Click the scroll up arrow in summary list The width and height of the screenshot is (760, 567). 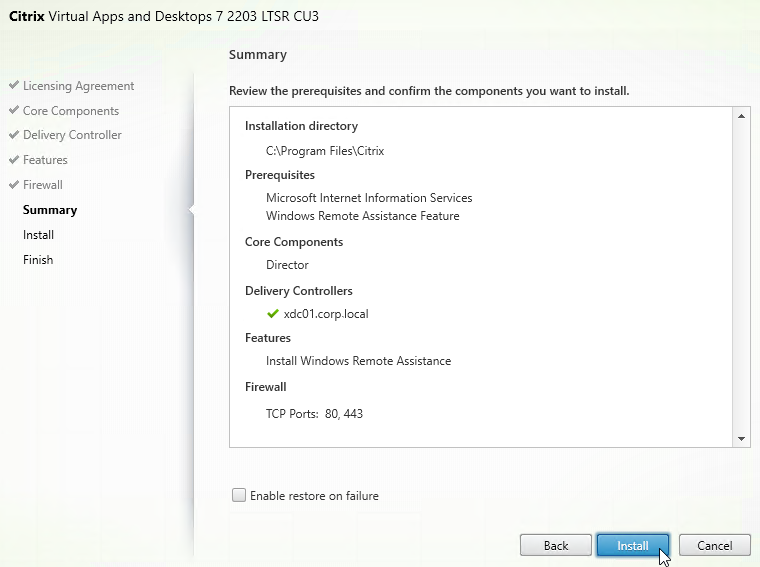(741, 116)
